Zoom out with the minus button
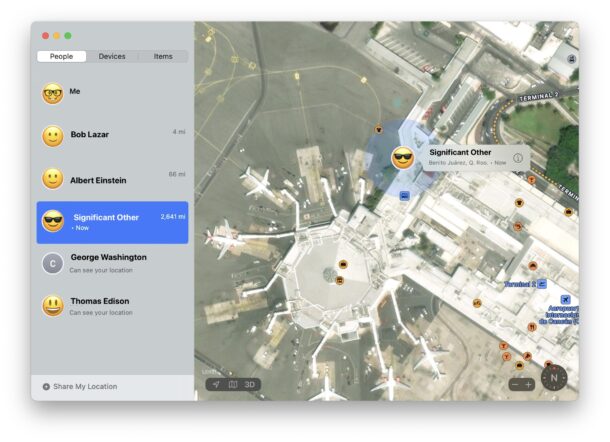610x442 pixels. (x=515, y=384)
